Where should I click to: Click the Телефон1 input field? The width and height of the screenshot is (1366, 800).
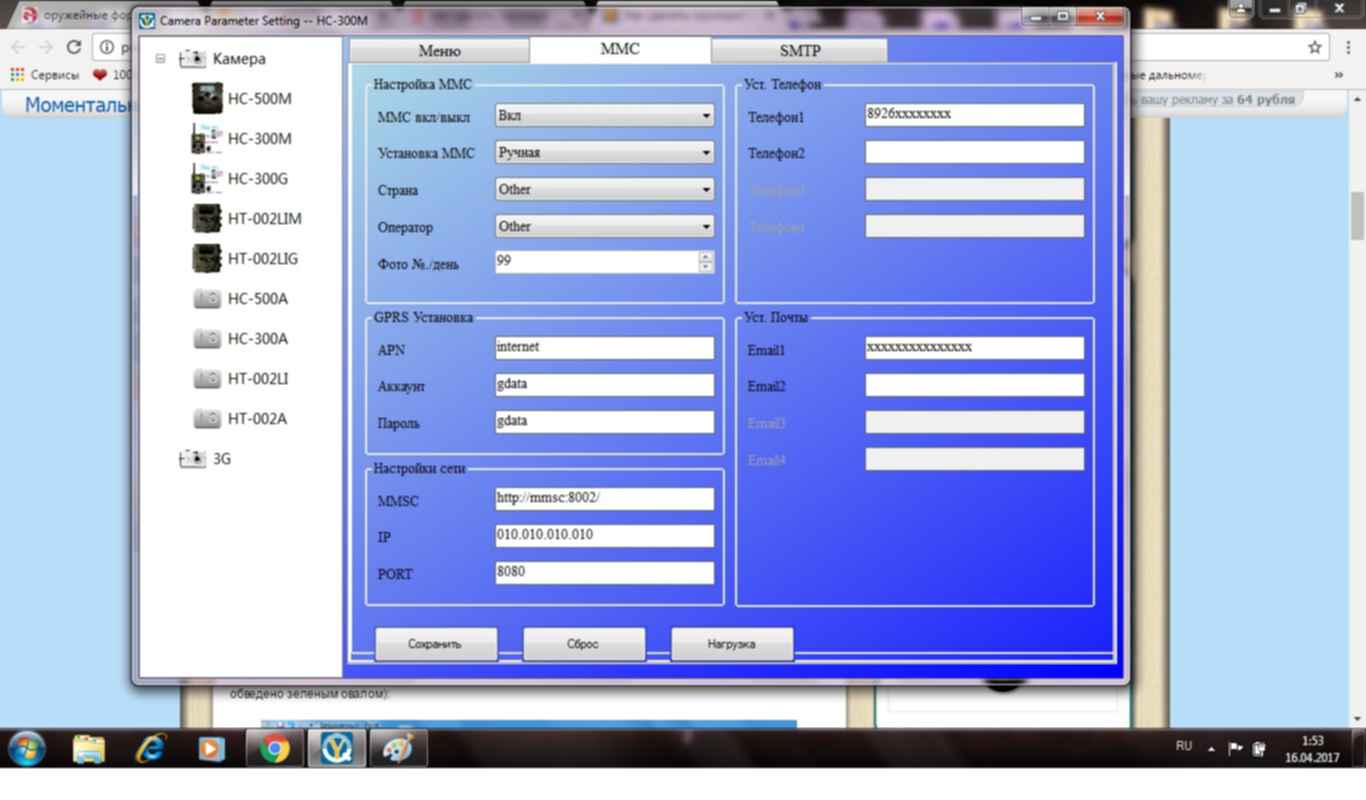tap(975, 115)
